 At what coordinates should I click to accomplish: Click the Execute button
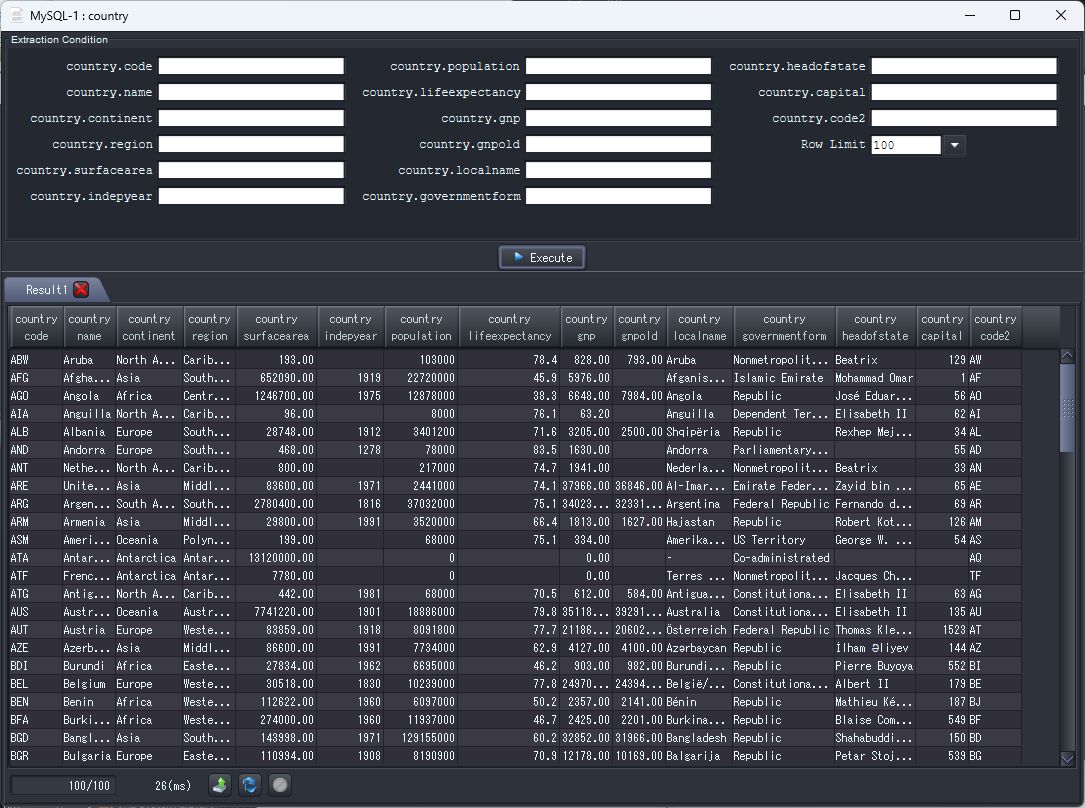[x=542, y=257]
